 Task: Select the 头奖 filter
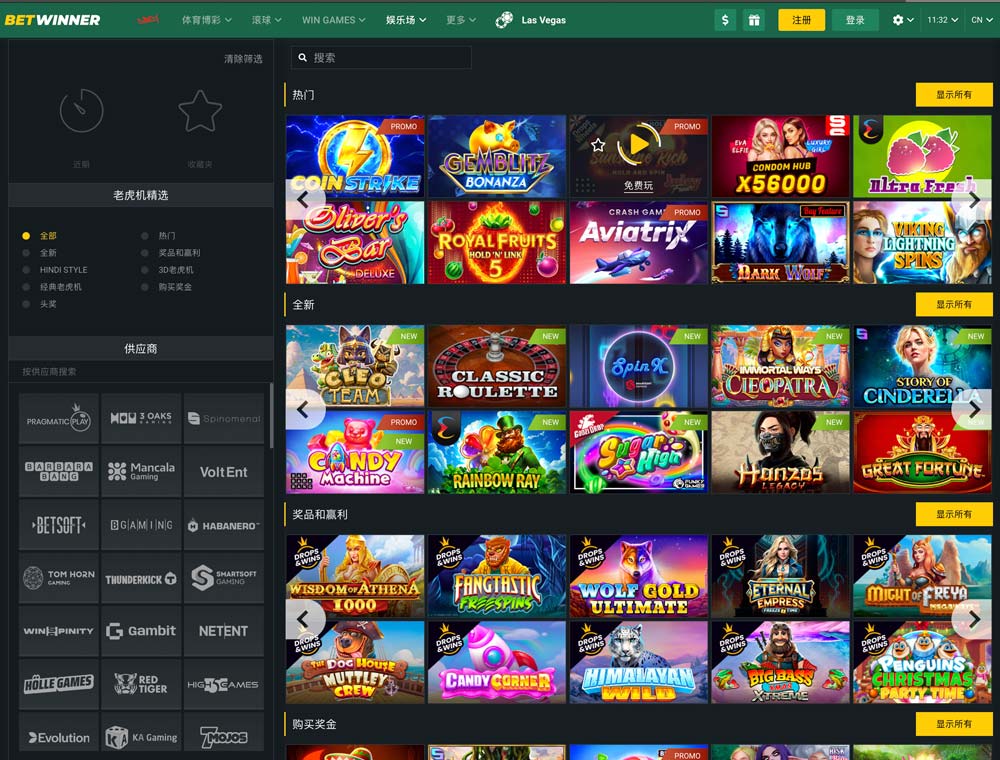click(x=40, y=304)
